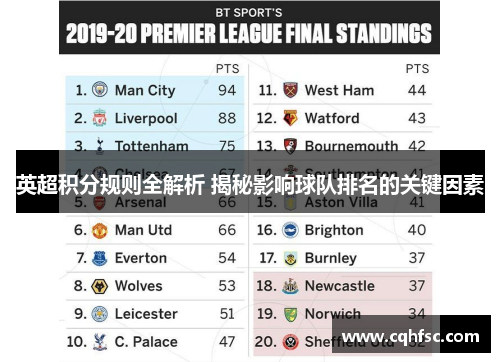Click the Norwich club crest
Image resolution: width=500 pixels, height=362 pixels.
coord(290,314)
